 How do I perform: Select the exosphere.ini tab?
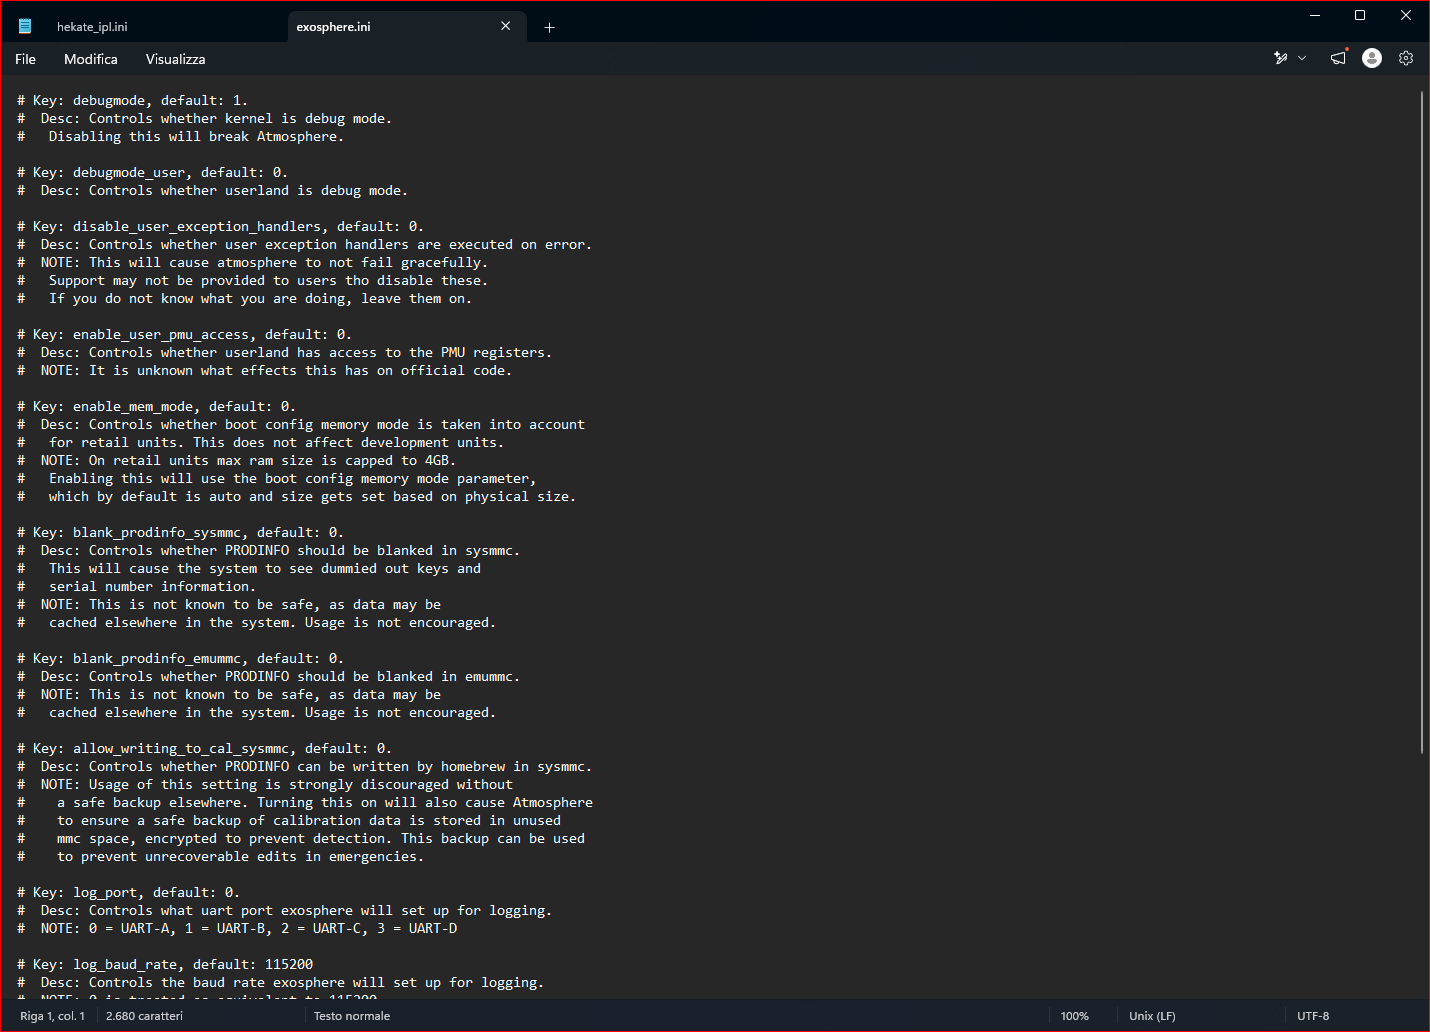click(x=334, y=27)
